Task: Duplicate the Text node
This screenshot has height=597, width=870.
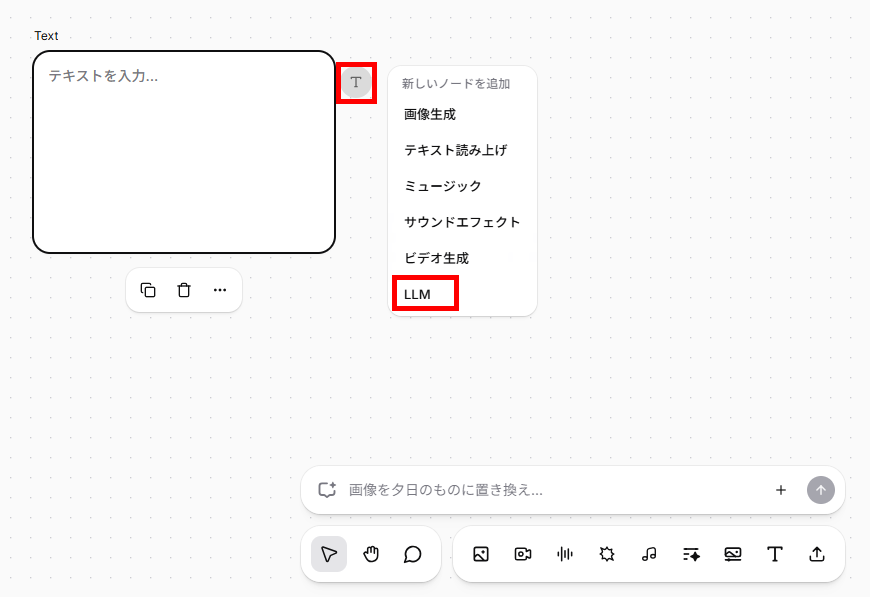Action: 148,290
